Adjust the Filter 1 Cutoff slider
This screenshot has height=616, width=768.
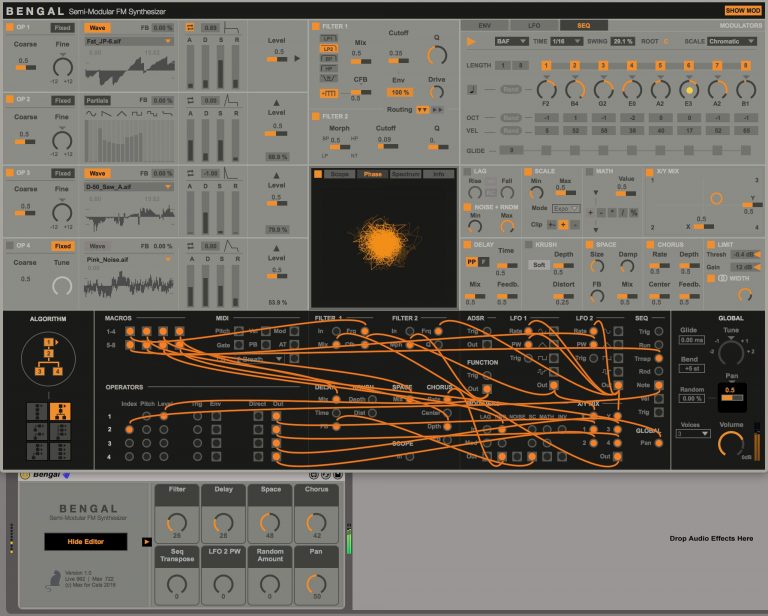click(x=398, y=61)
